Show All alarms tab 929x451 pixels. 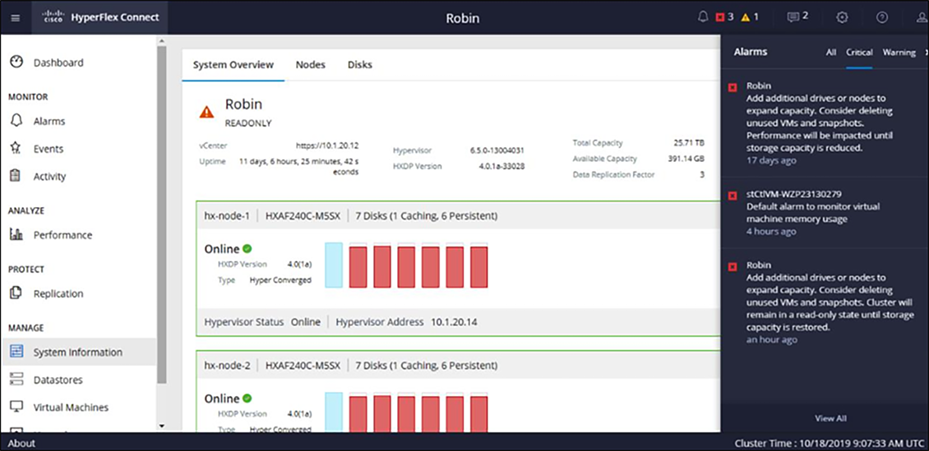(x=831, y=52)
